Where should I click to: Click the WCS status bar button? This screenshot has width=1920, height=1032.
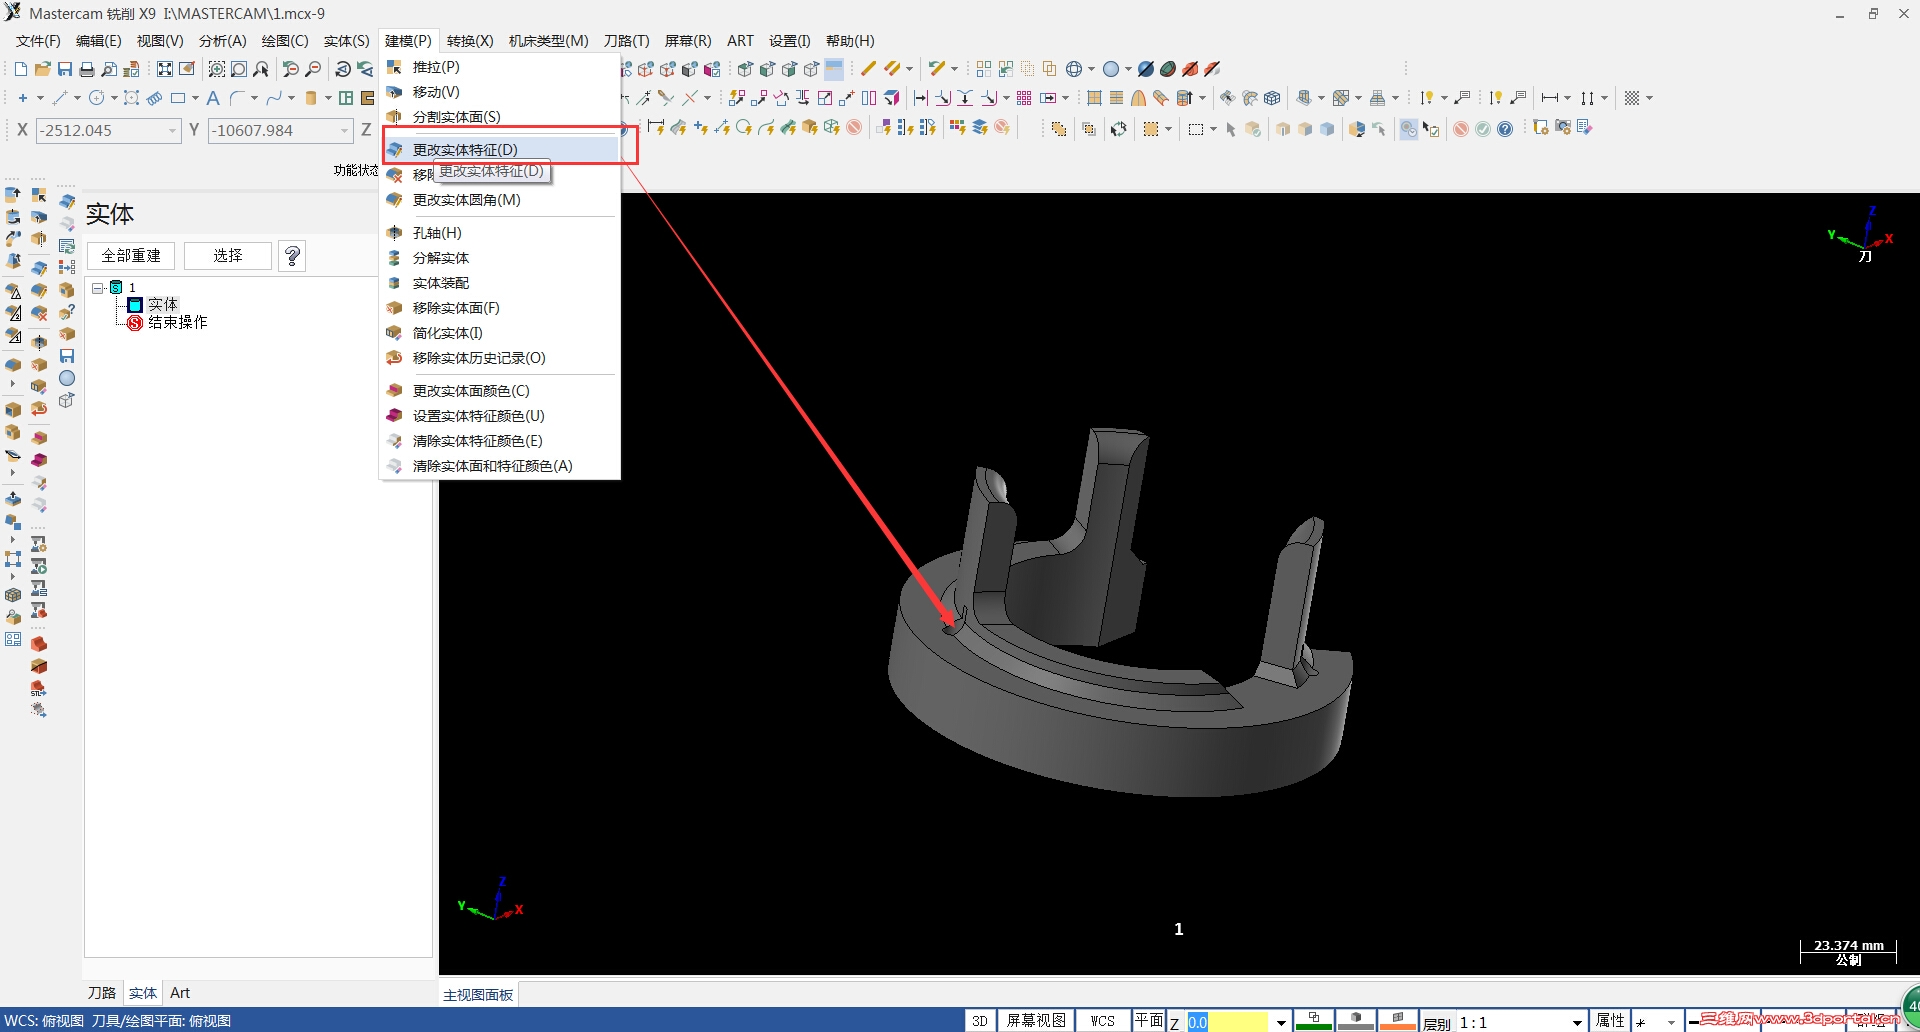[1102, 1021]
